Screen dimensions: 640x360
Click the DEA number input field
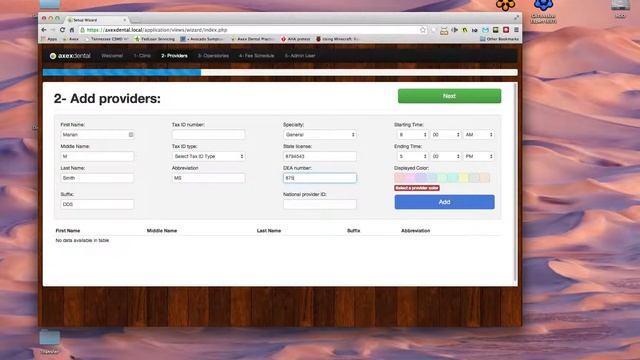(320, 178)
